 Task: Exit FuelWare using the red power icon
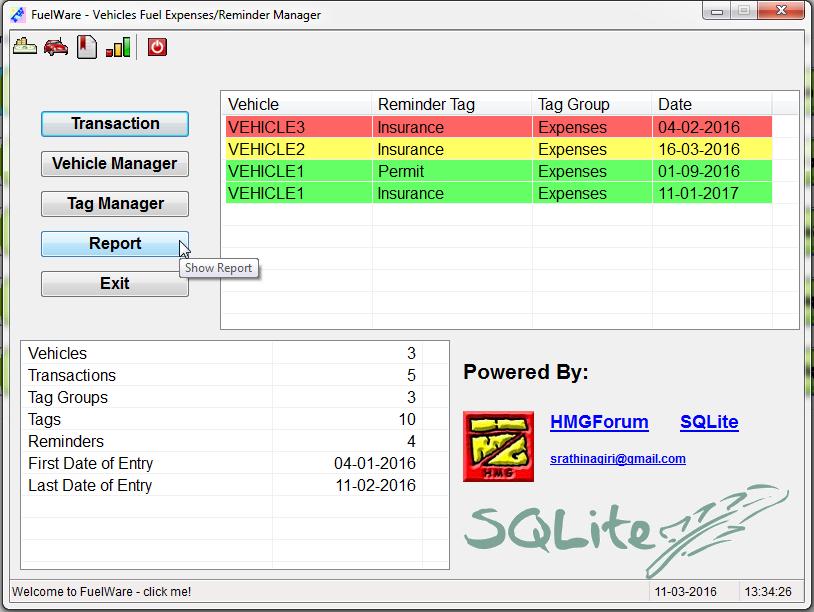[x=156, y=46]
